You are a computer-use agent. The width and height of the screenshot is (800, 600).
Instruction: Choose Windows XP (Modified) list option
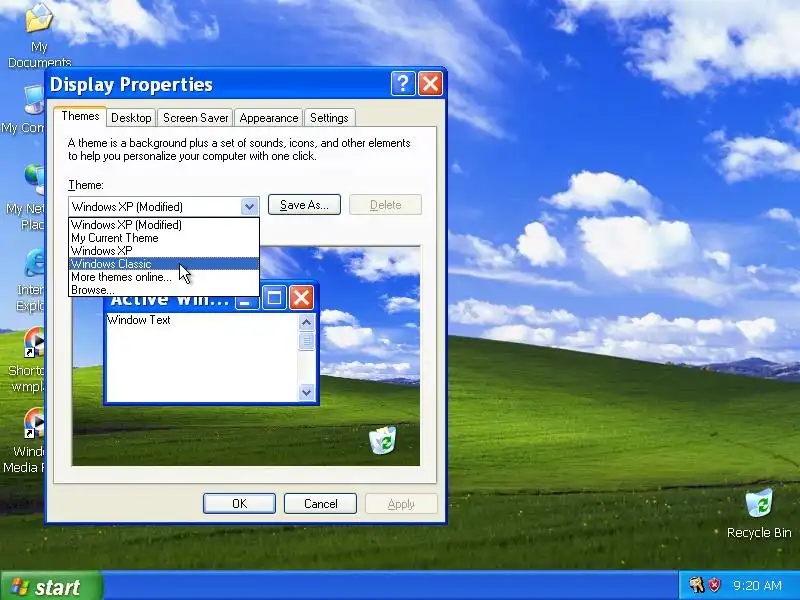tap(164, 224)
